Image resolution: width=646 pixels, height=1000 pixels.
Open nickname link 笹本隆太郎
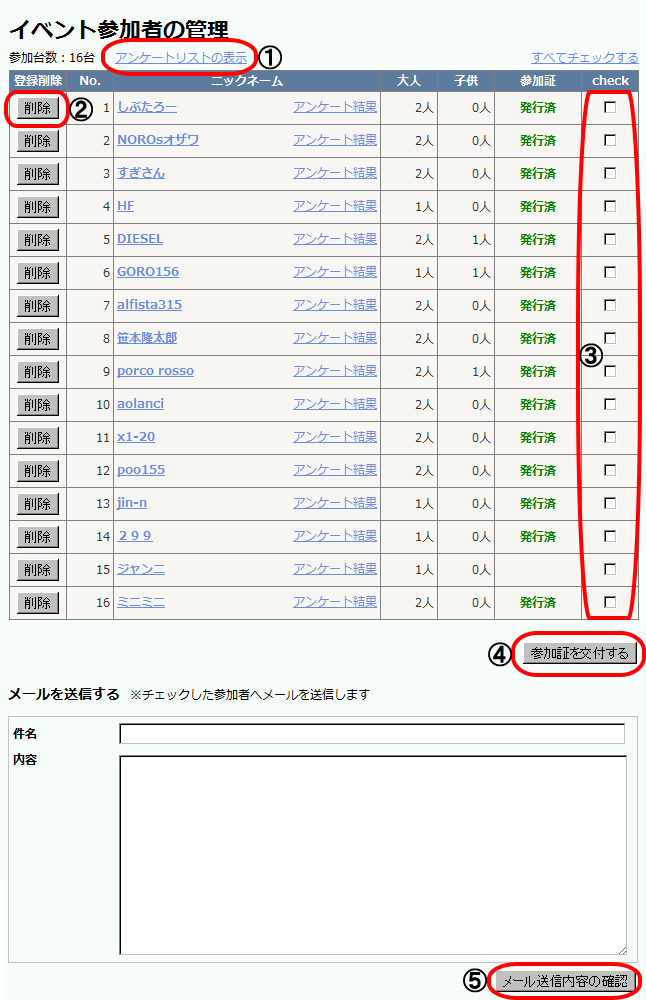(147, 338)
